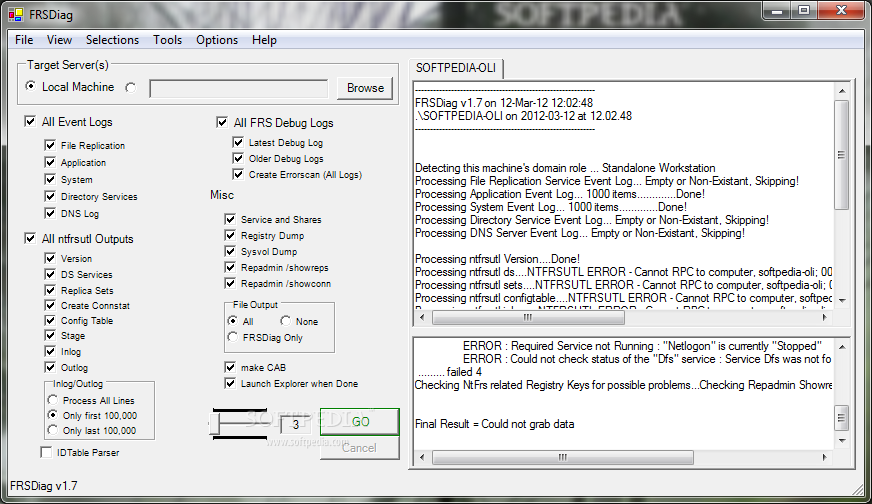Image resolution: width=872 pixels, height=504 pixels.
Task: Toggle the Outlog checkbox
Action: [x=50, y=367]
